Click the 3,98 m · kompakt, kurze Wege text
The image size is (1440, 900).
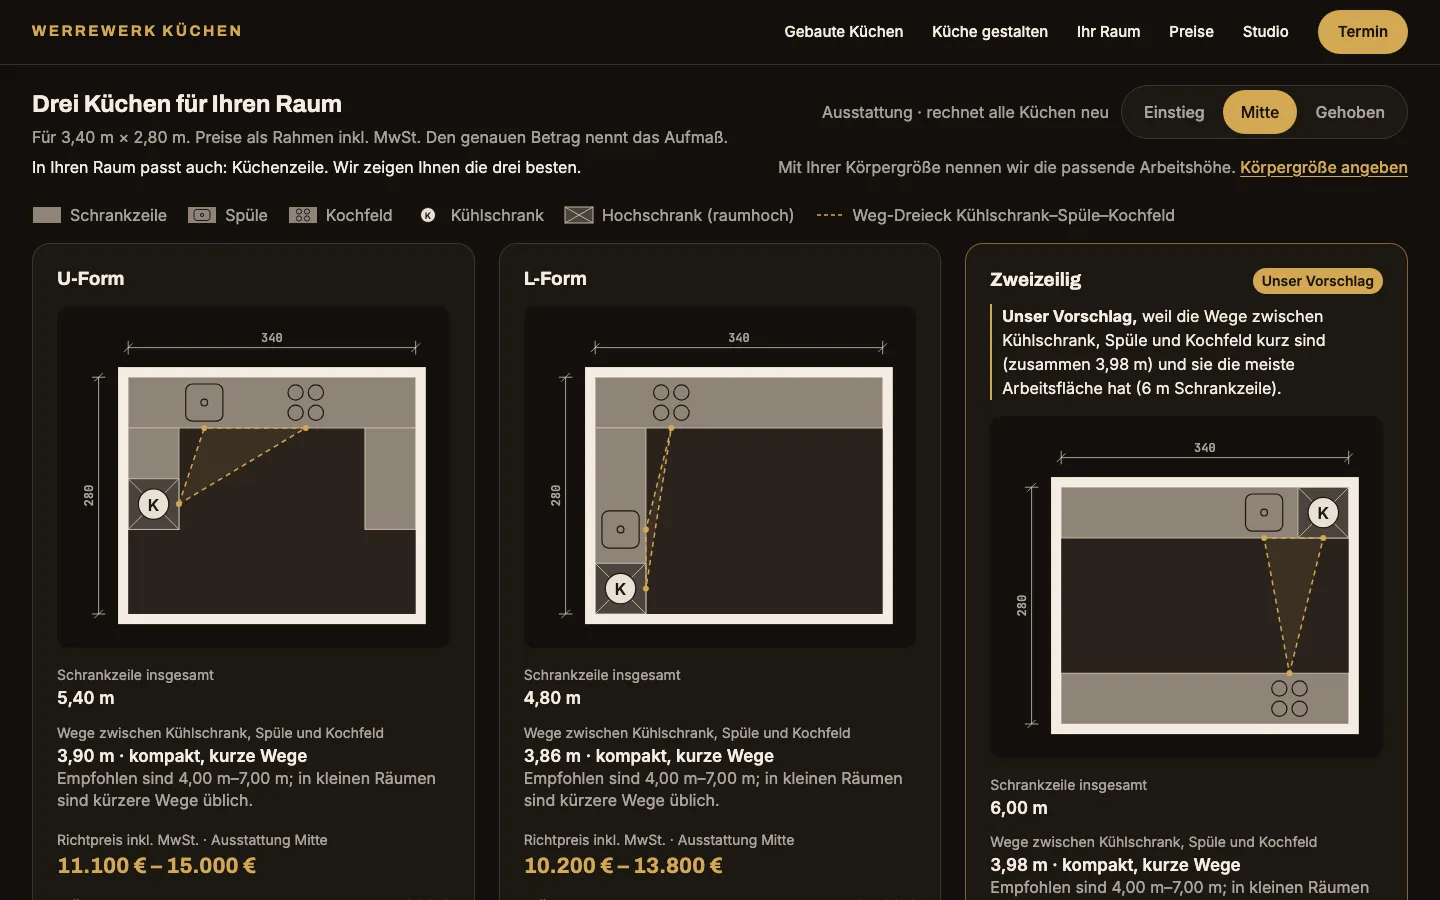click(1115, 865)
